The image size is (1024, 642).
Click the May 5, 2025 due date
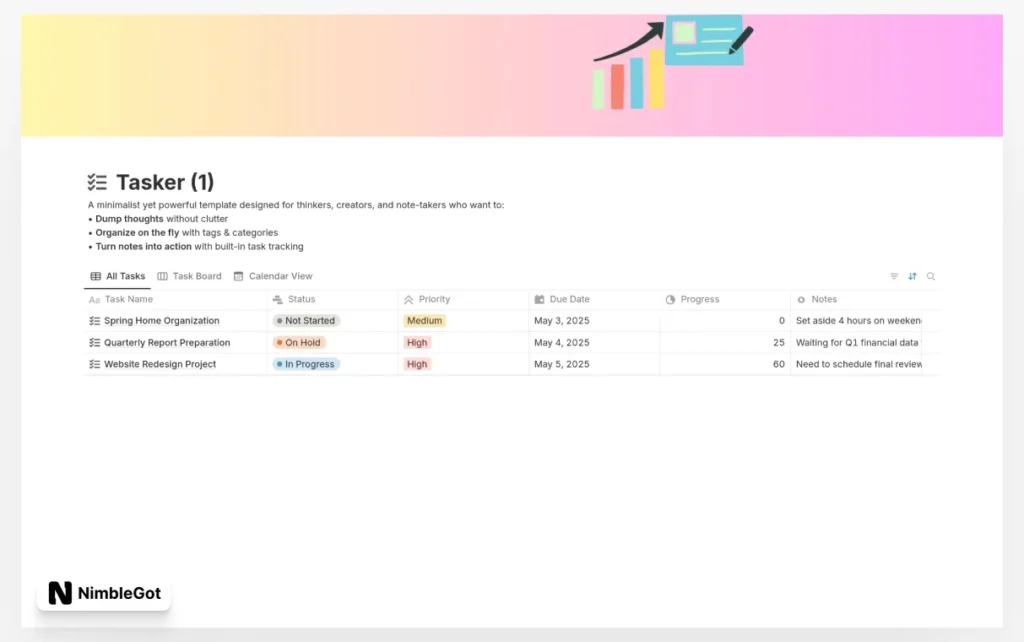coord(562,364)
